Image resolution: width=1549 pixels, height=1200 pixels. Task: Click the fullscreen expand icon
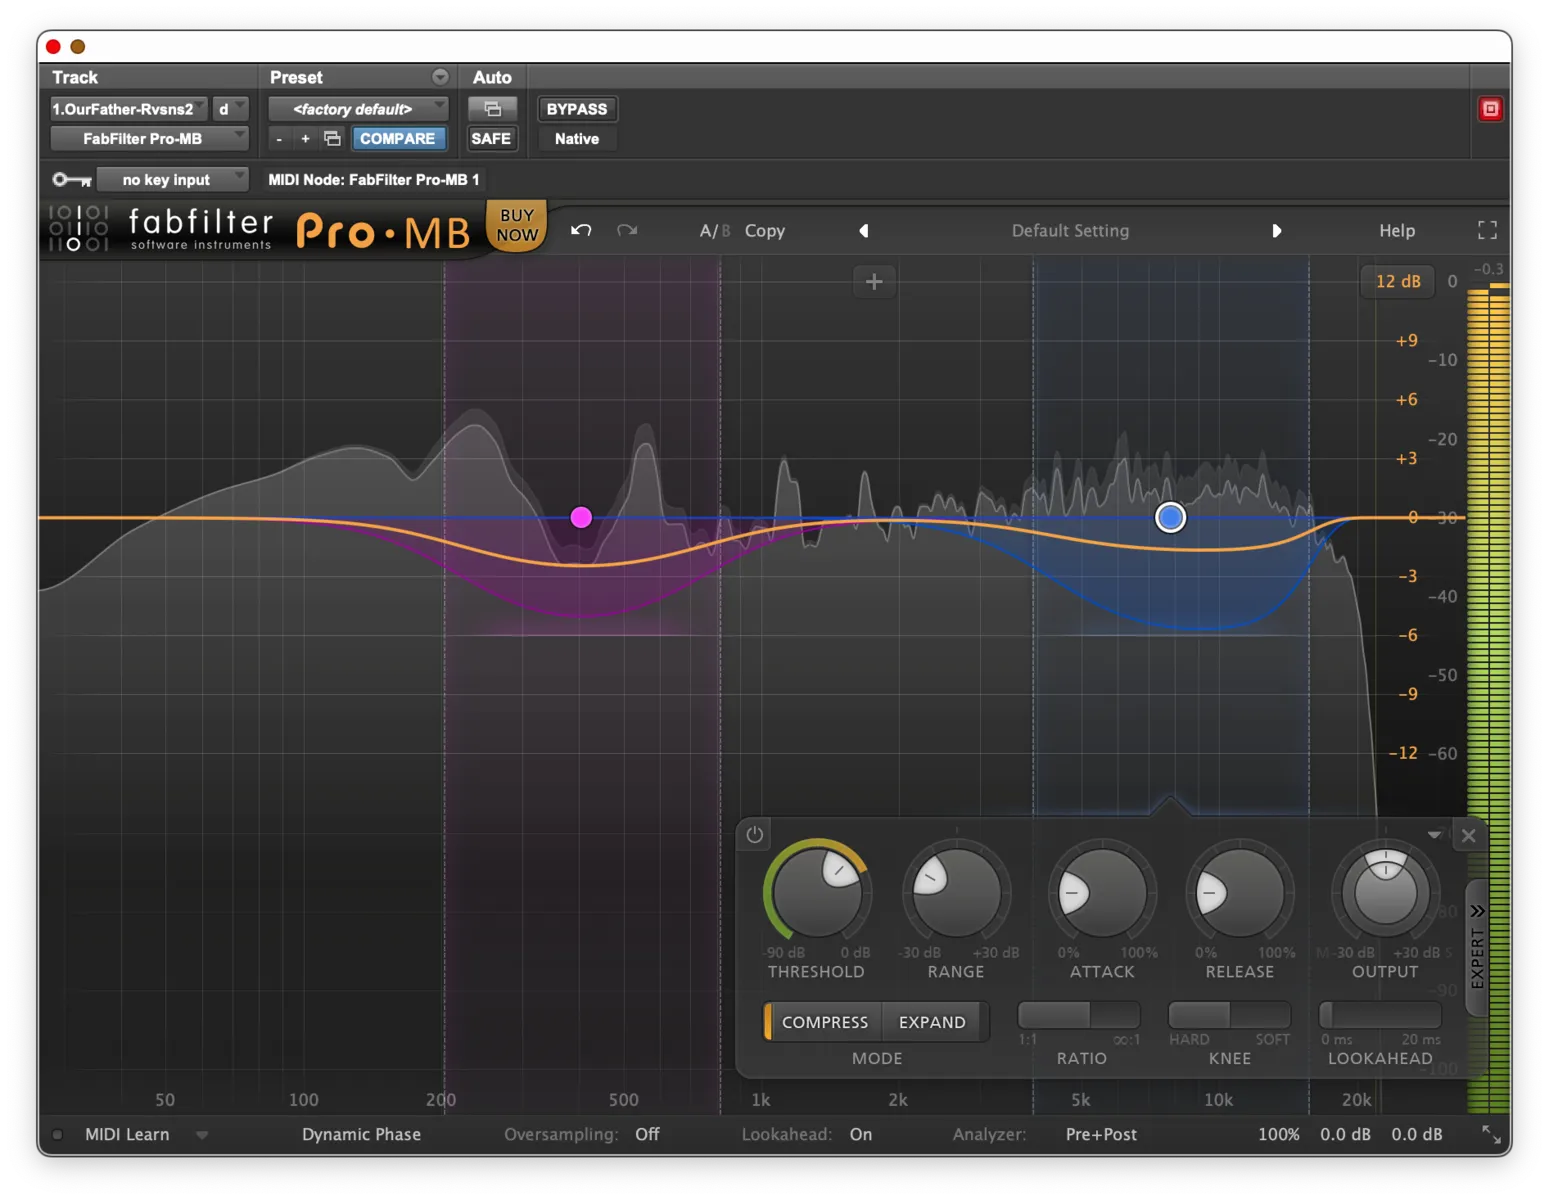pos(1487,230)
